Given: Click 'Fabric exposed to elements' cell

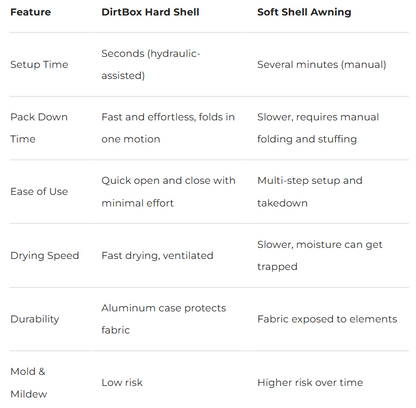Looking at the screenshot, I should pyautogui.click(x=327, y=319).
